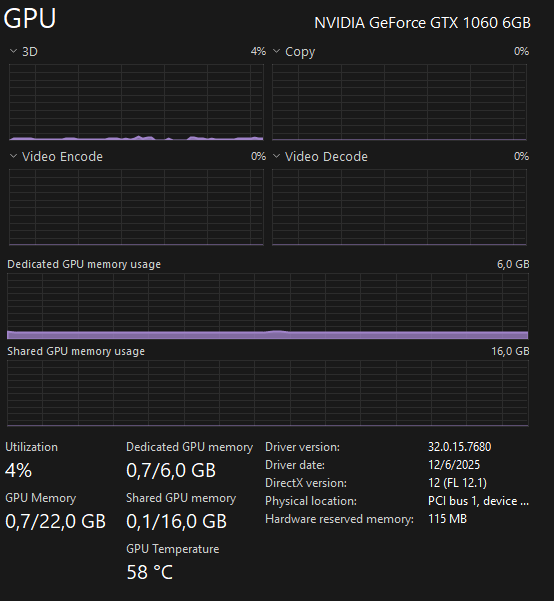Select the Utilization 4% value
Image resolution: width=554 pixels, height=601 pixels.
pyautogui.click(x=18, y=470)
